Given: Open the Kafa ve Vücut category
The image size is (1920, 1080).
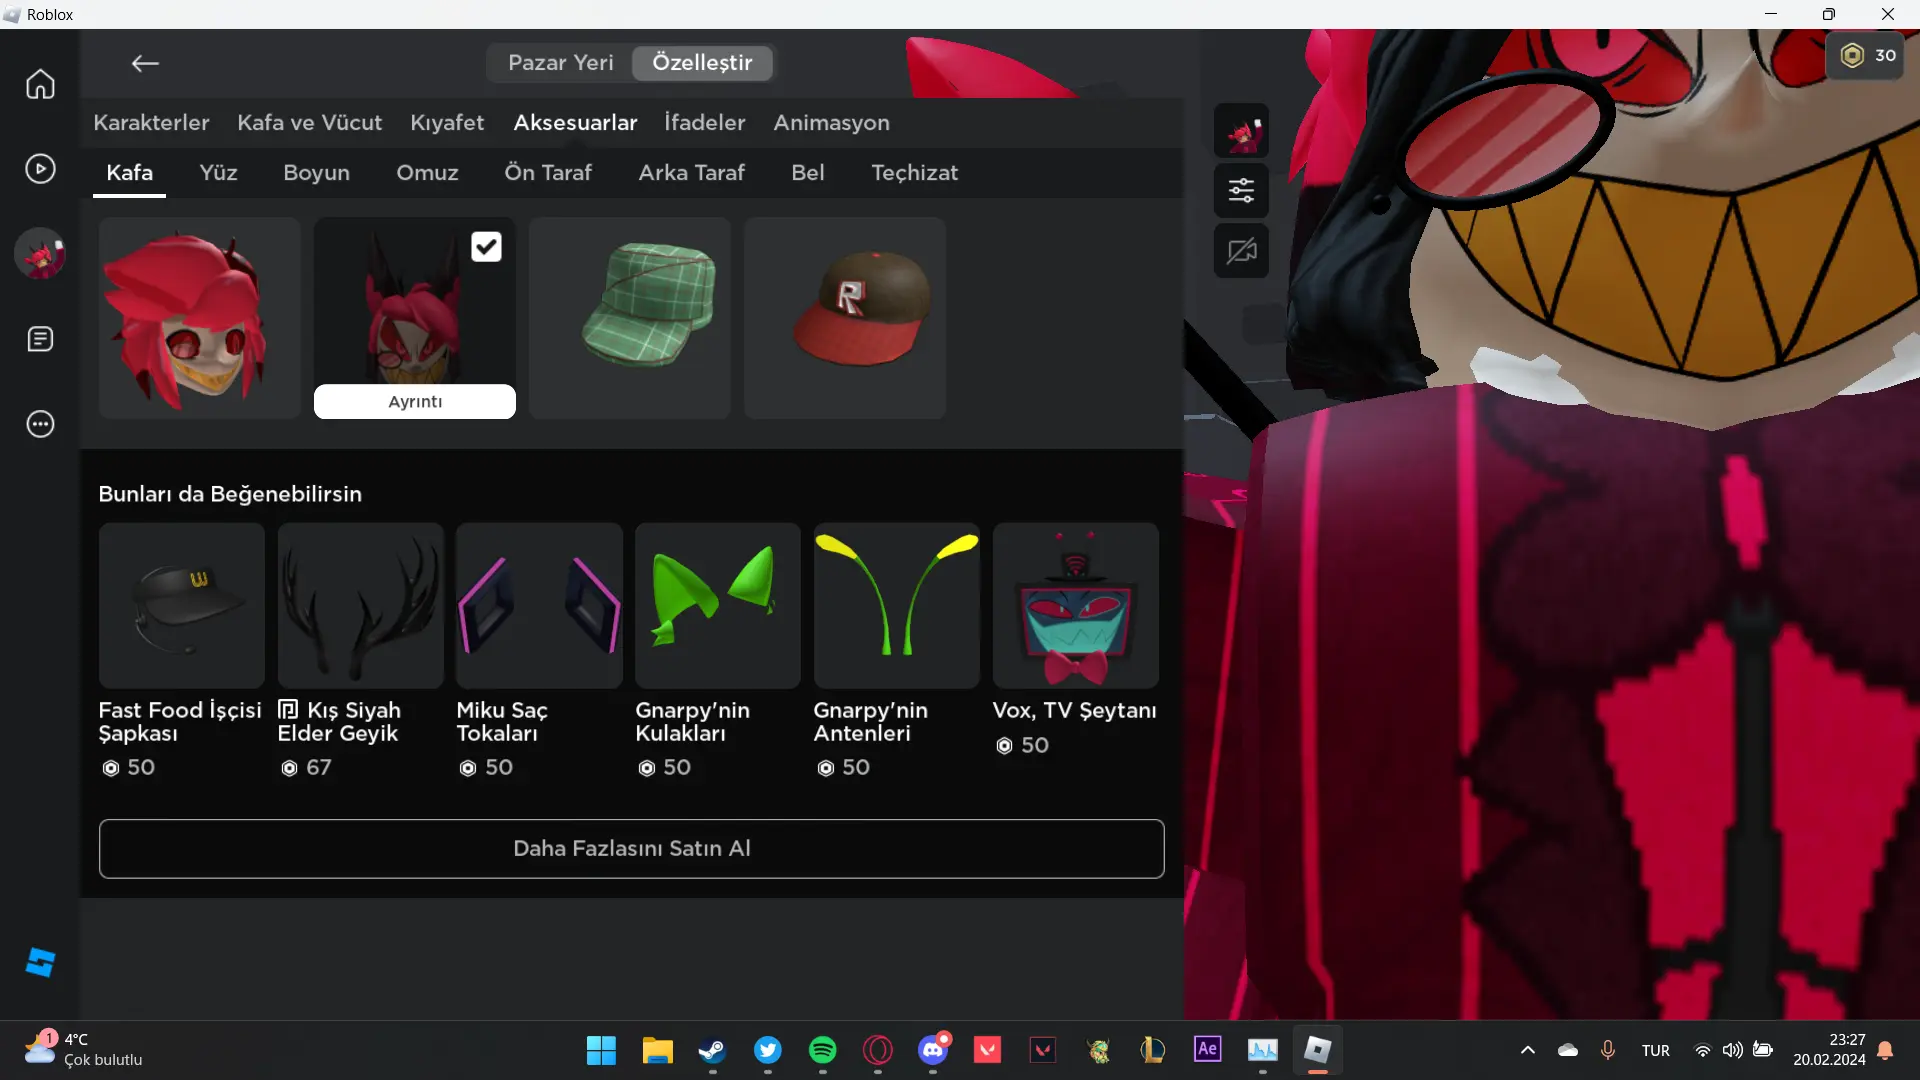Looking at the screenshot, I should [309, 122].
